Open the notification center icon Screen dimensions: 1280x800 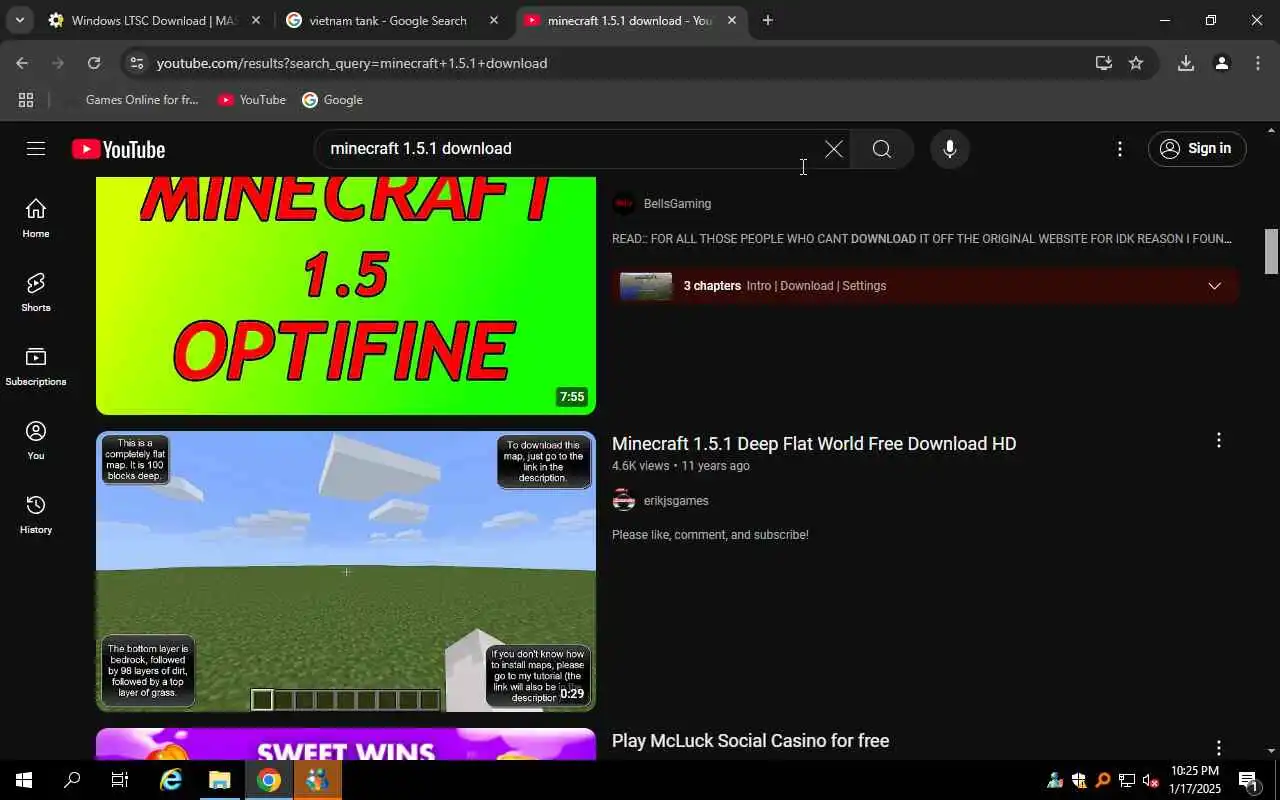[x=1249, y=780]
